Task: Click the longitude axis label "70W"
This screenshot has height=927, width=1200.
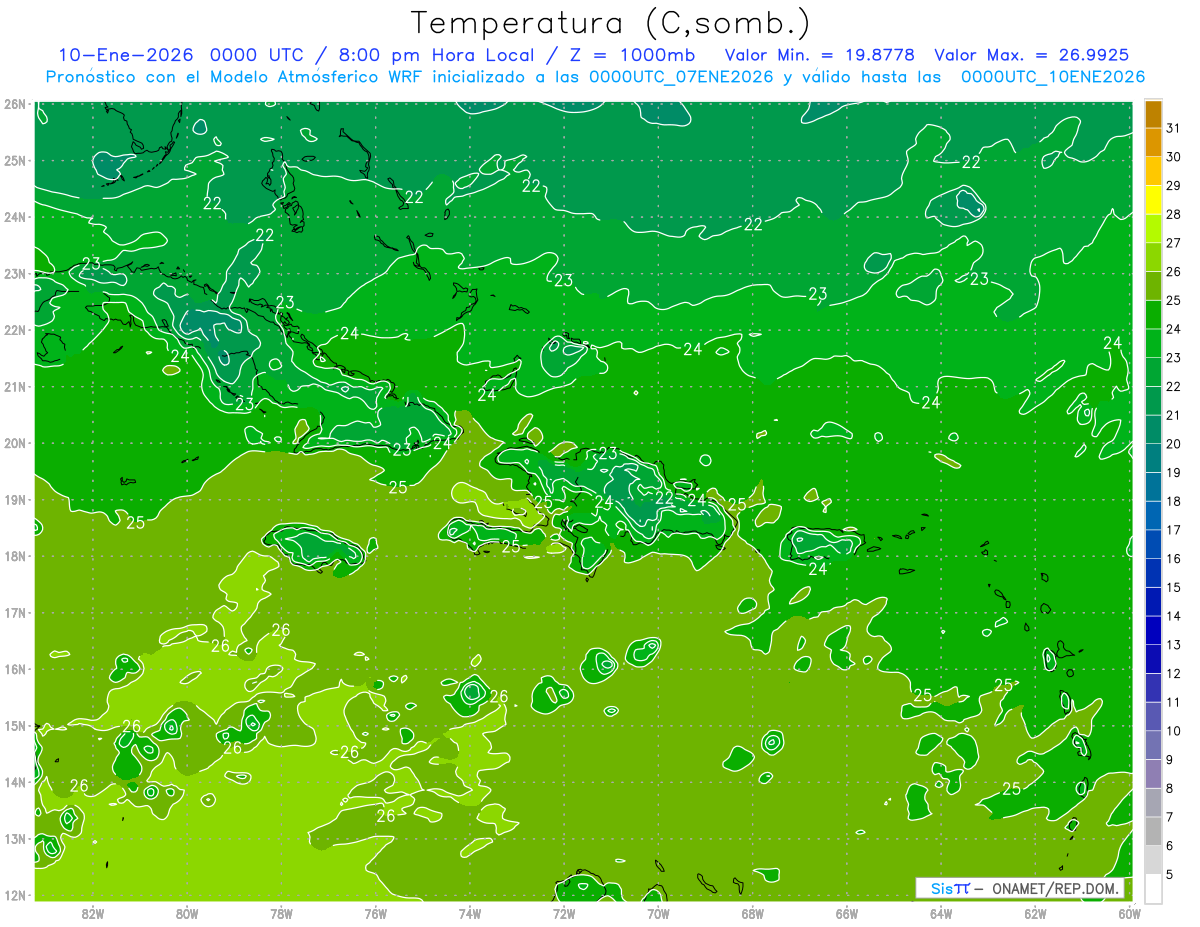Action: tap(658, 913)
